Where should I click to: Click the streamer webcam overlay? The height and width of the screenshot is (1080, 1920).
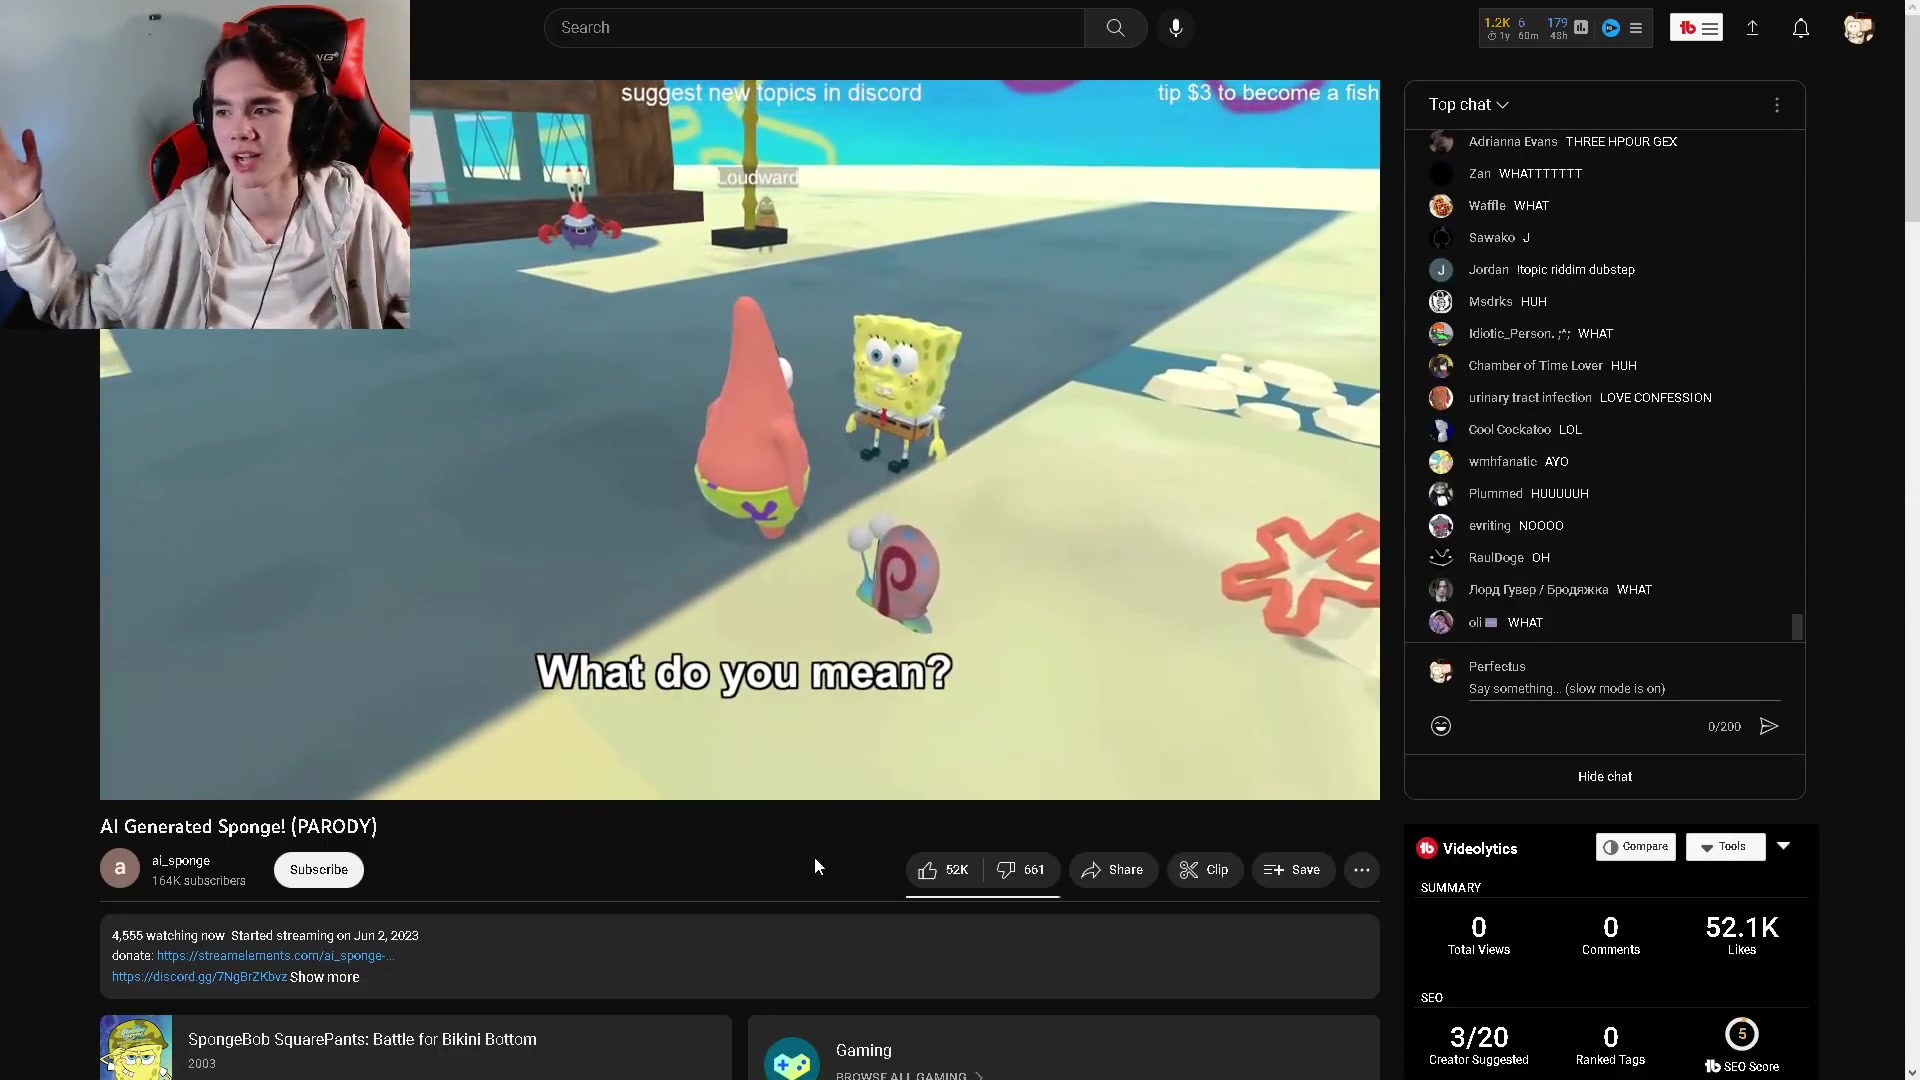point(205,164)
